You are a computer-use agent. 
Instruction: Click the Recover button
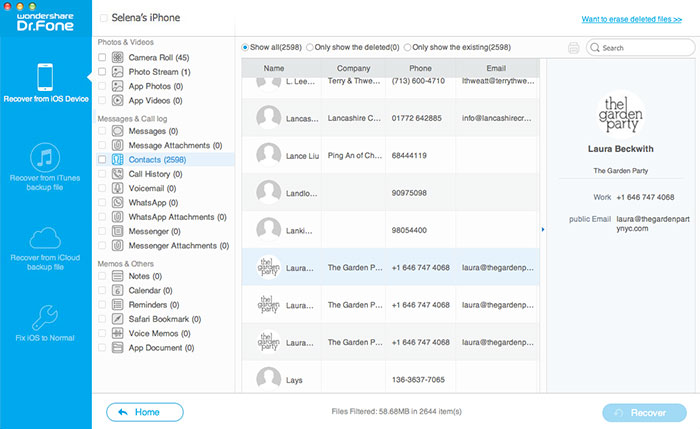pos(644,413)
